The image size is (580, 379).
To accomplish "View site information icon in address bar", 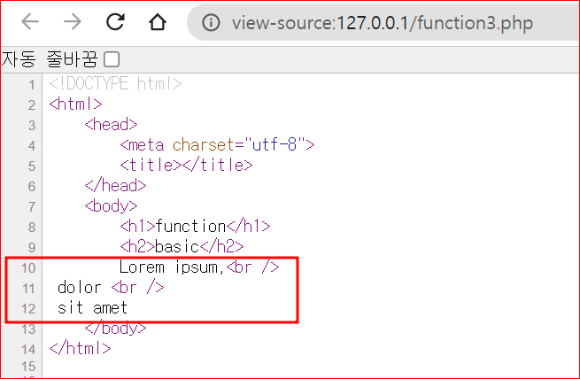I will tap(211, 23).
